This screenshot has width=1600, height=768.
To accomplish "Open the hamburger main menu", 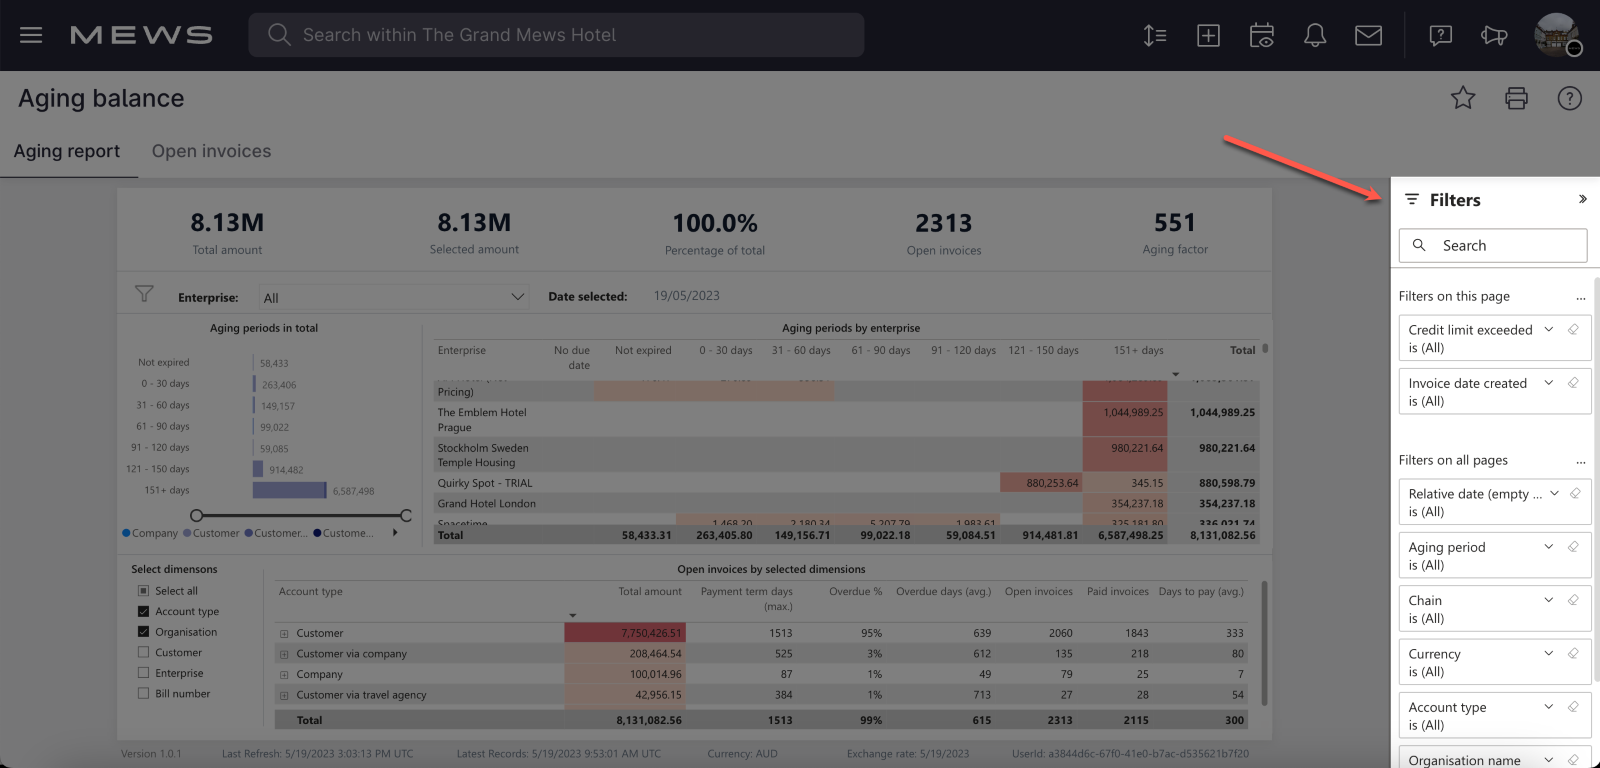I will tap(31, 35).
